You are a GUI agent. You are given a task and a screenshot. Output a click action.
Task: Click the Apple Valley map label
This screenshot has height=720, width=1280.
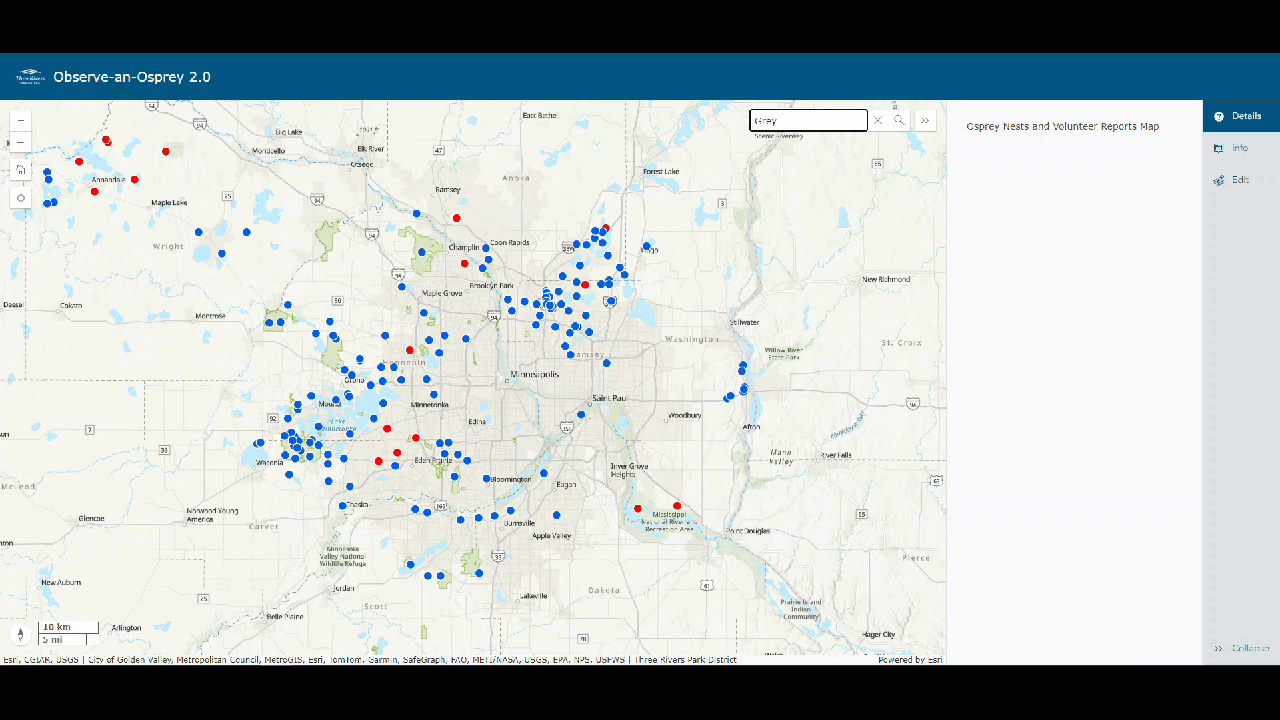tap(551, 536)
